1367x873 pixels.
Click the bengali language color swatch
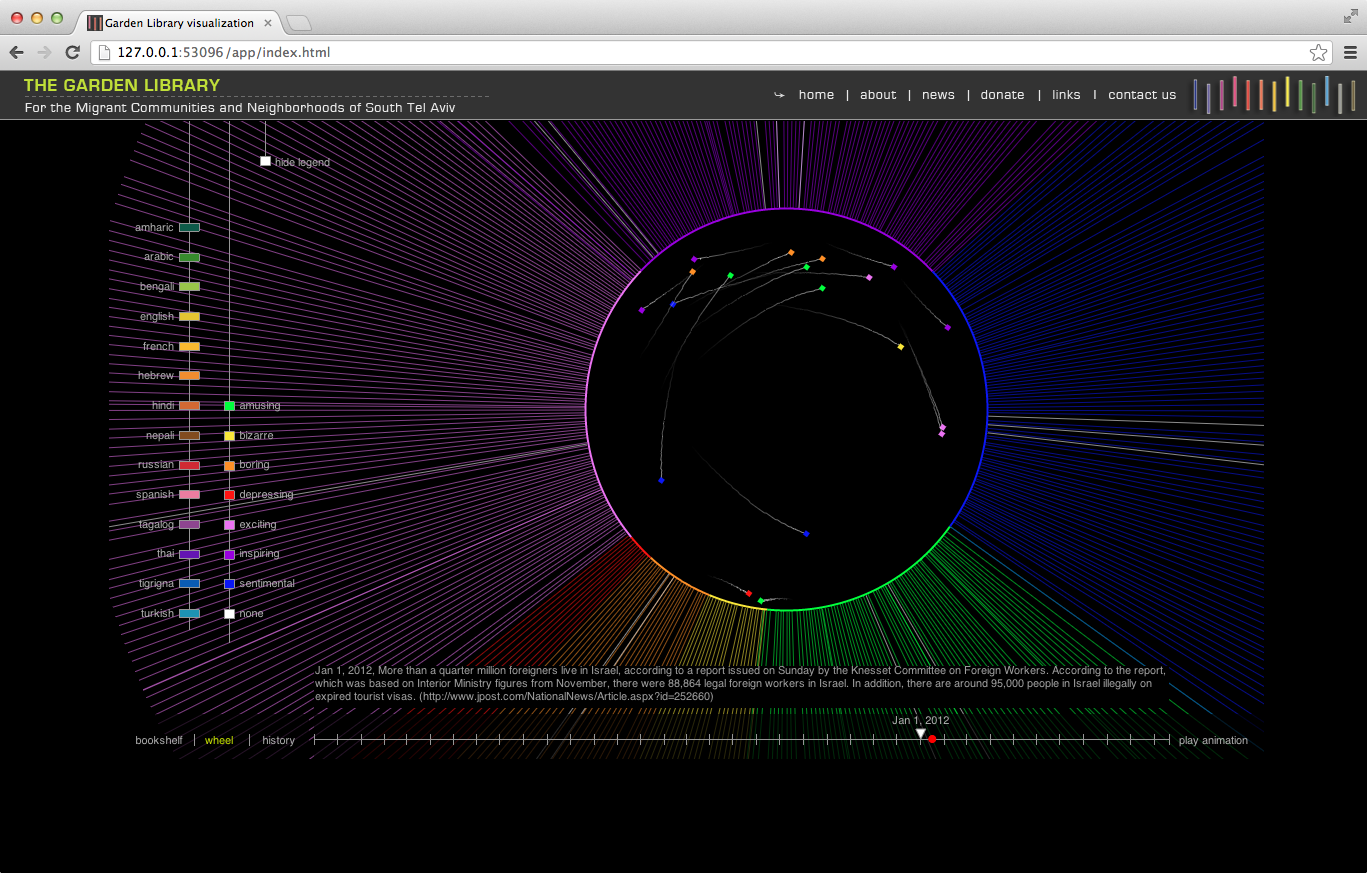coord(189,287)
